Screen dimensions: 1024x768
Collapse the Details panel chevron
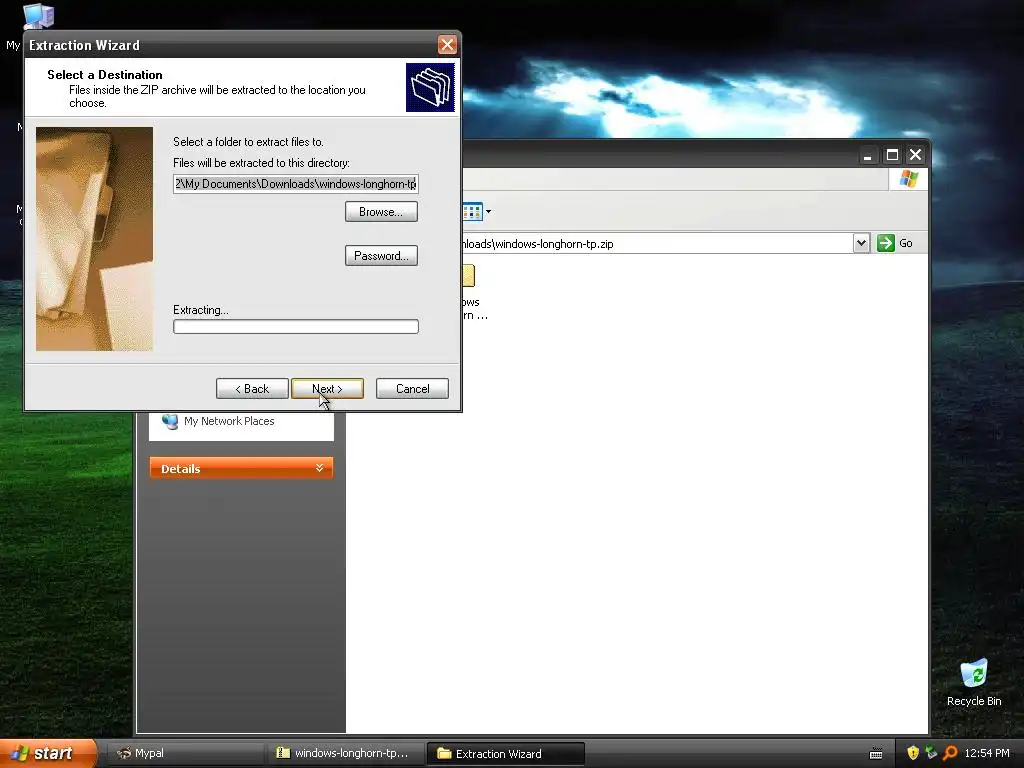319,468
